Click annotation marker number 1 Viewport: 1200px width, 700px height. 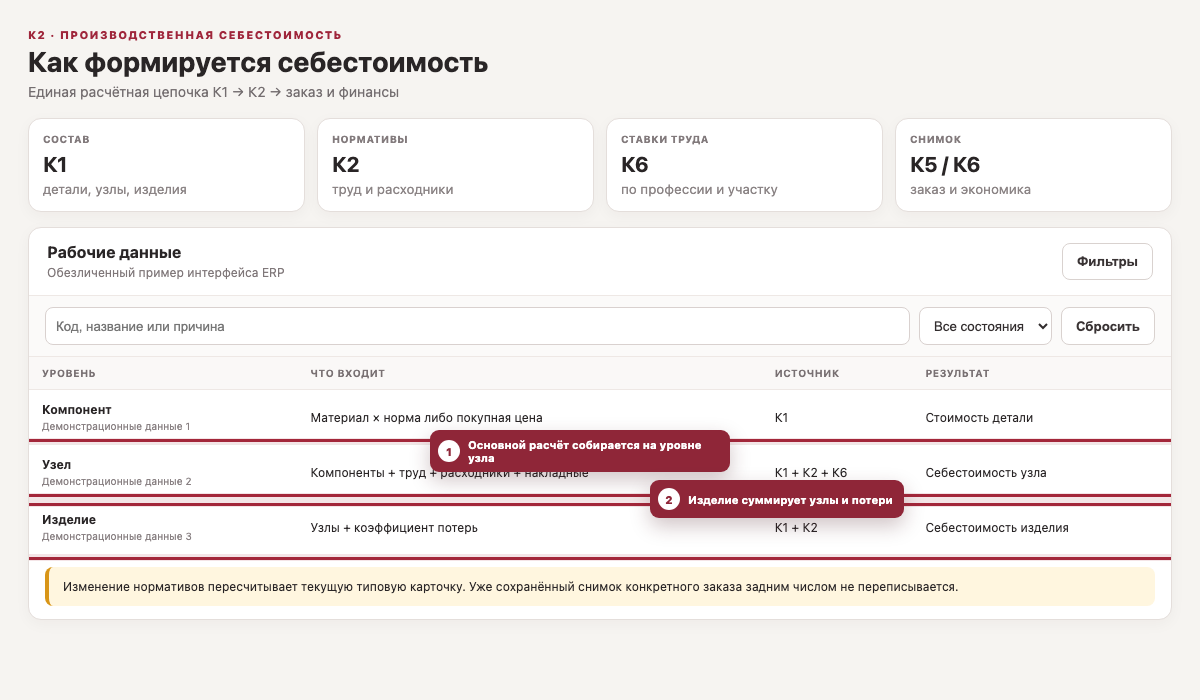tap(449, 452)
